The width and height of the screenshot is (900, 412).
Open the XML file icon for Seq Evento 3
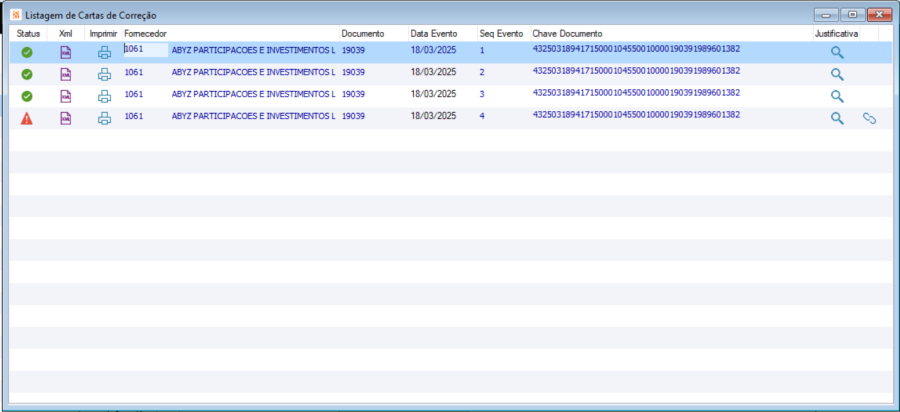tap(66, 96)
